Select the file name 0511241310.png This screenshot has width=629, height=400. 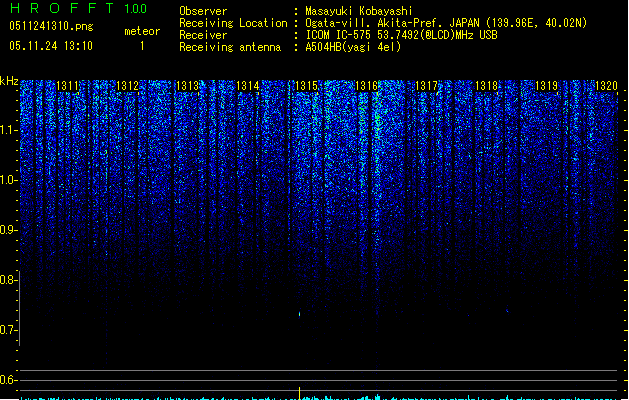point(51,26)
